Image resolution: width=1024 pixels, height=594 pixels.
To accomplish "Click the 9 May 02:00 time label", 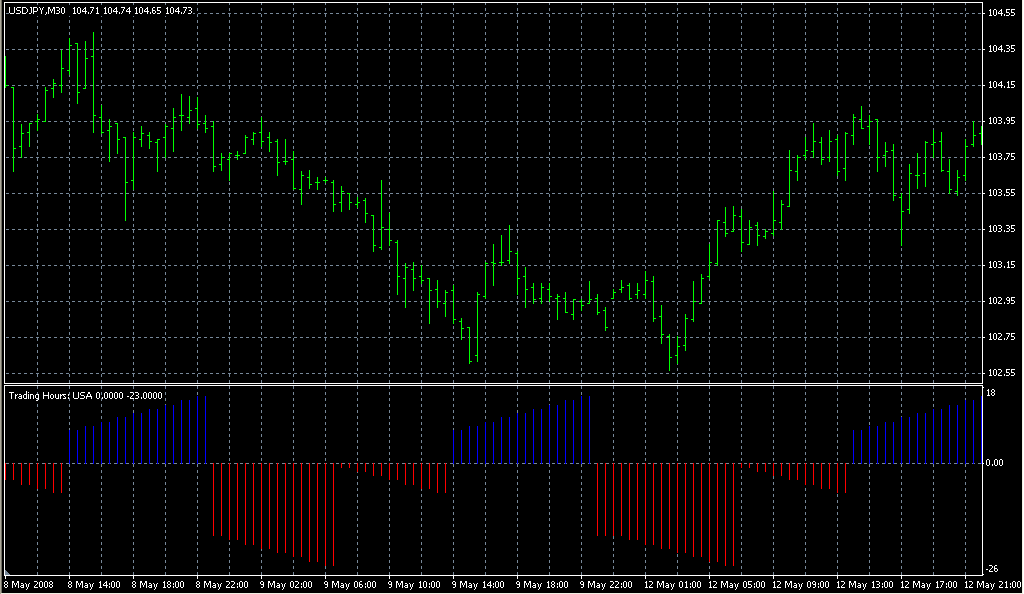I will (286, 585).
